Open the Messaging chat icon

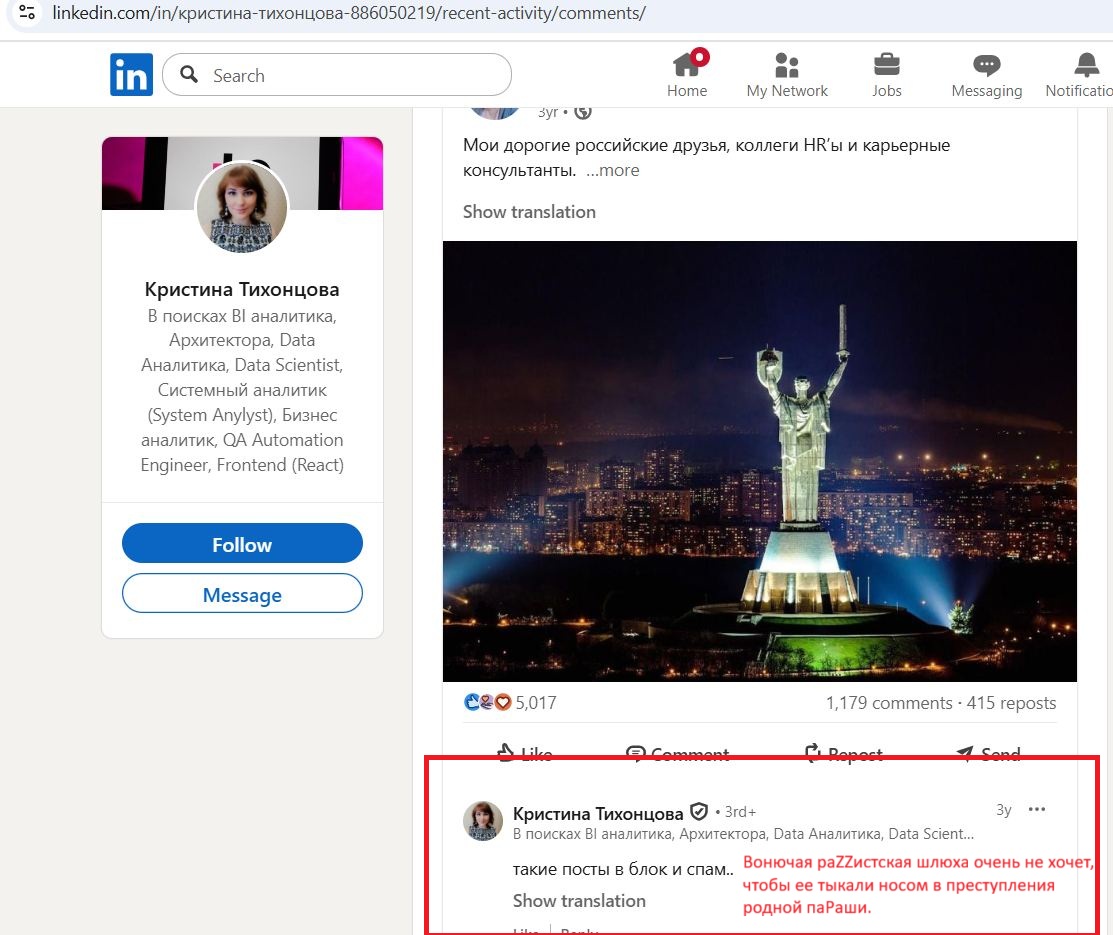coord(986,66)
